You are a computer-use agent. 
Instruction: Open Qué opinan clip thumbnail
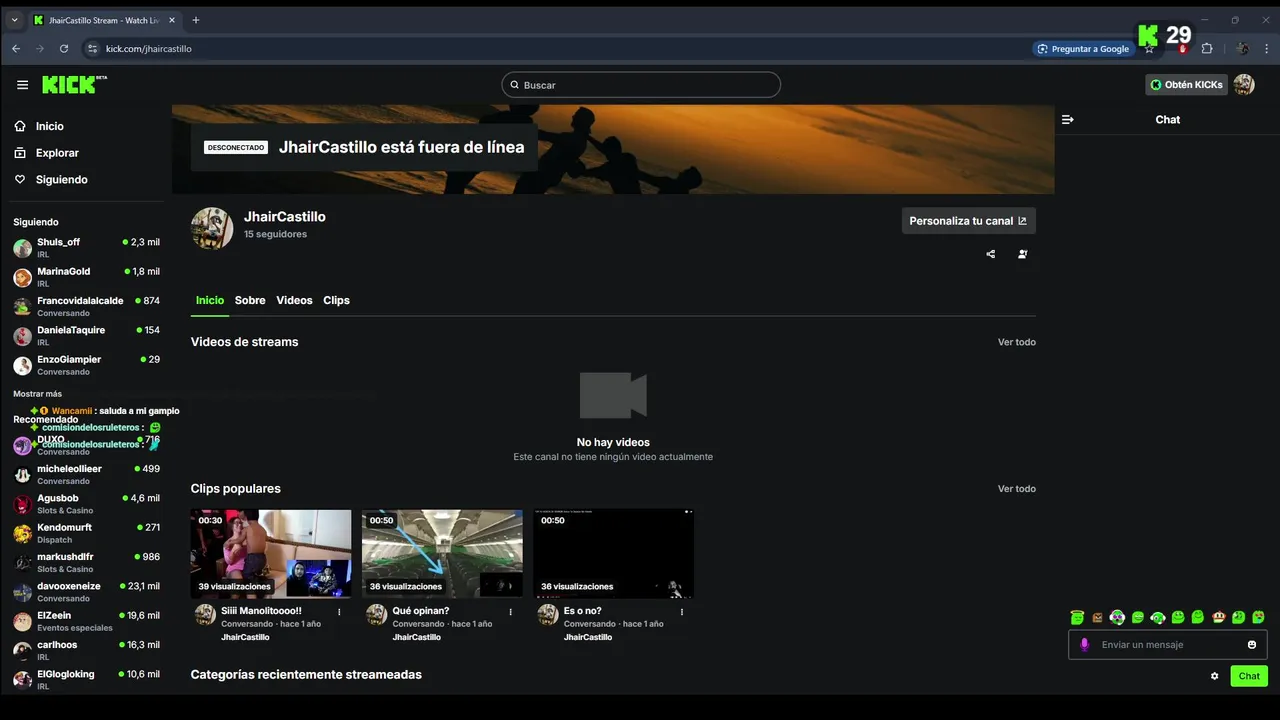[442, 554]
